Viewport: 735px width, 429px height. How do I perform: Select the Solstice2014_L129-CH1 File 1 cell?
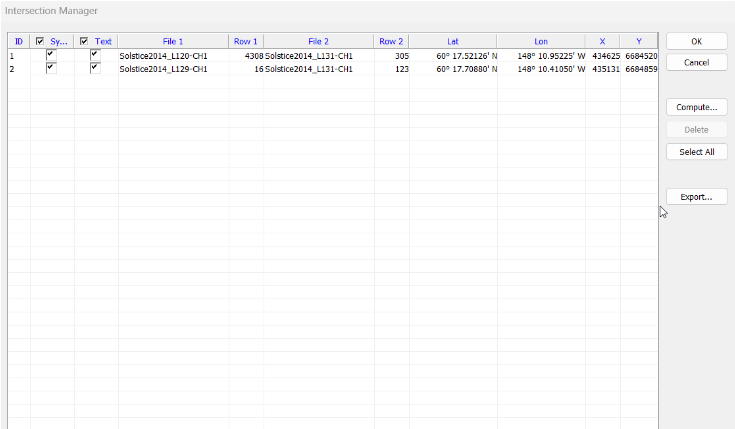[x=173, y=69]
